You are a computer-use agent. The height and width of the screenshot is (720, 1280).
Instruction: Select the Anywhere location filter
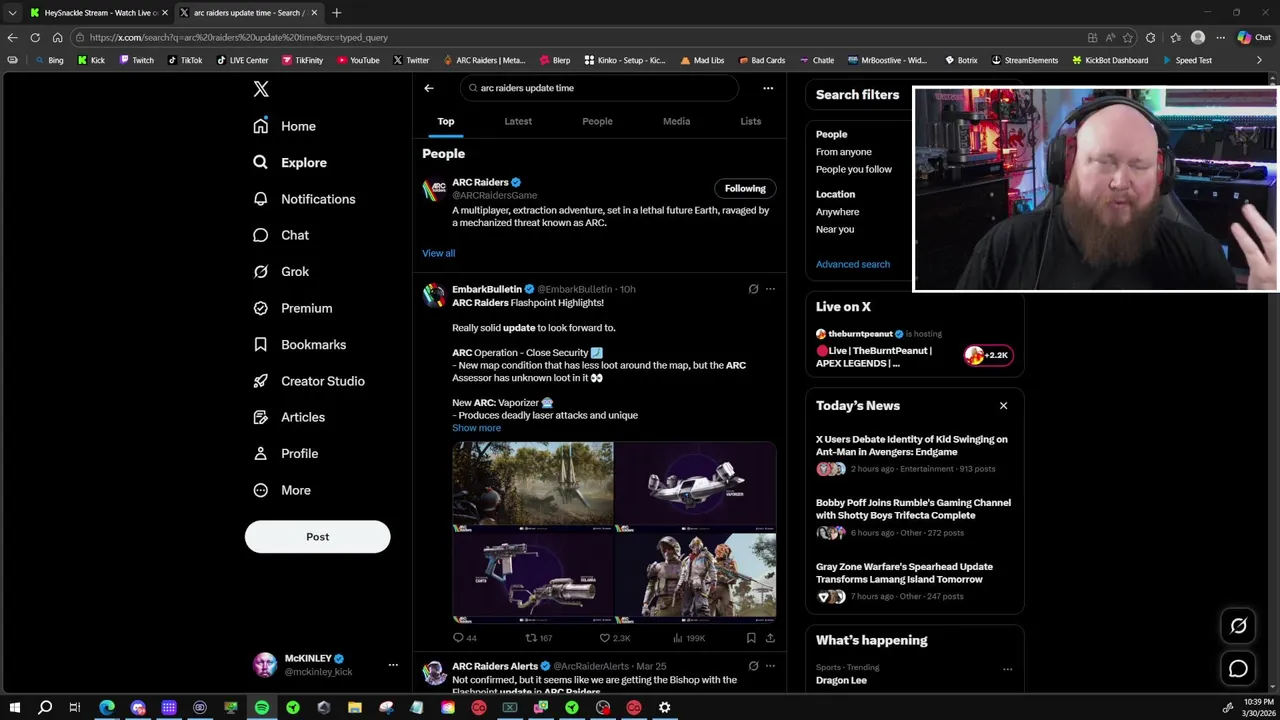click(837, 212)
